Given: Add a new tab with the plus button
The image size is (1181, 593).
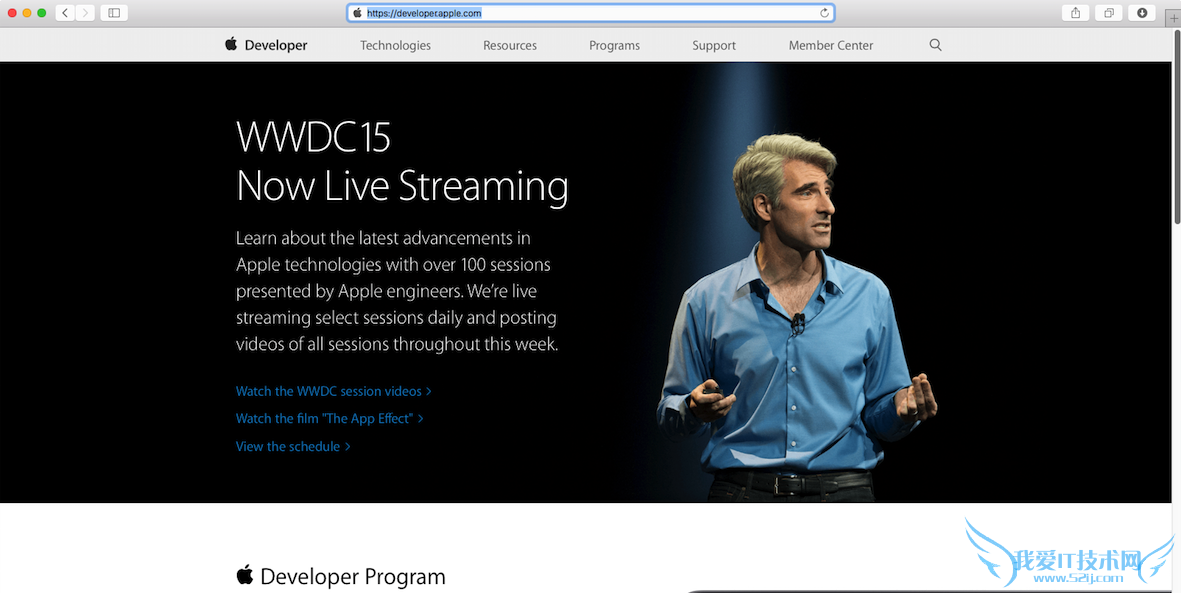Looking at the screenshot, I should pyautogui.click(x=1173, y=19).
